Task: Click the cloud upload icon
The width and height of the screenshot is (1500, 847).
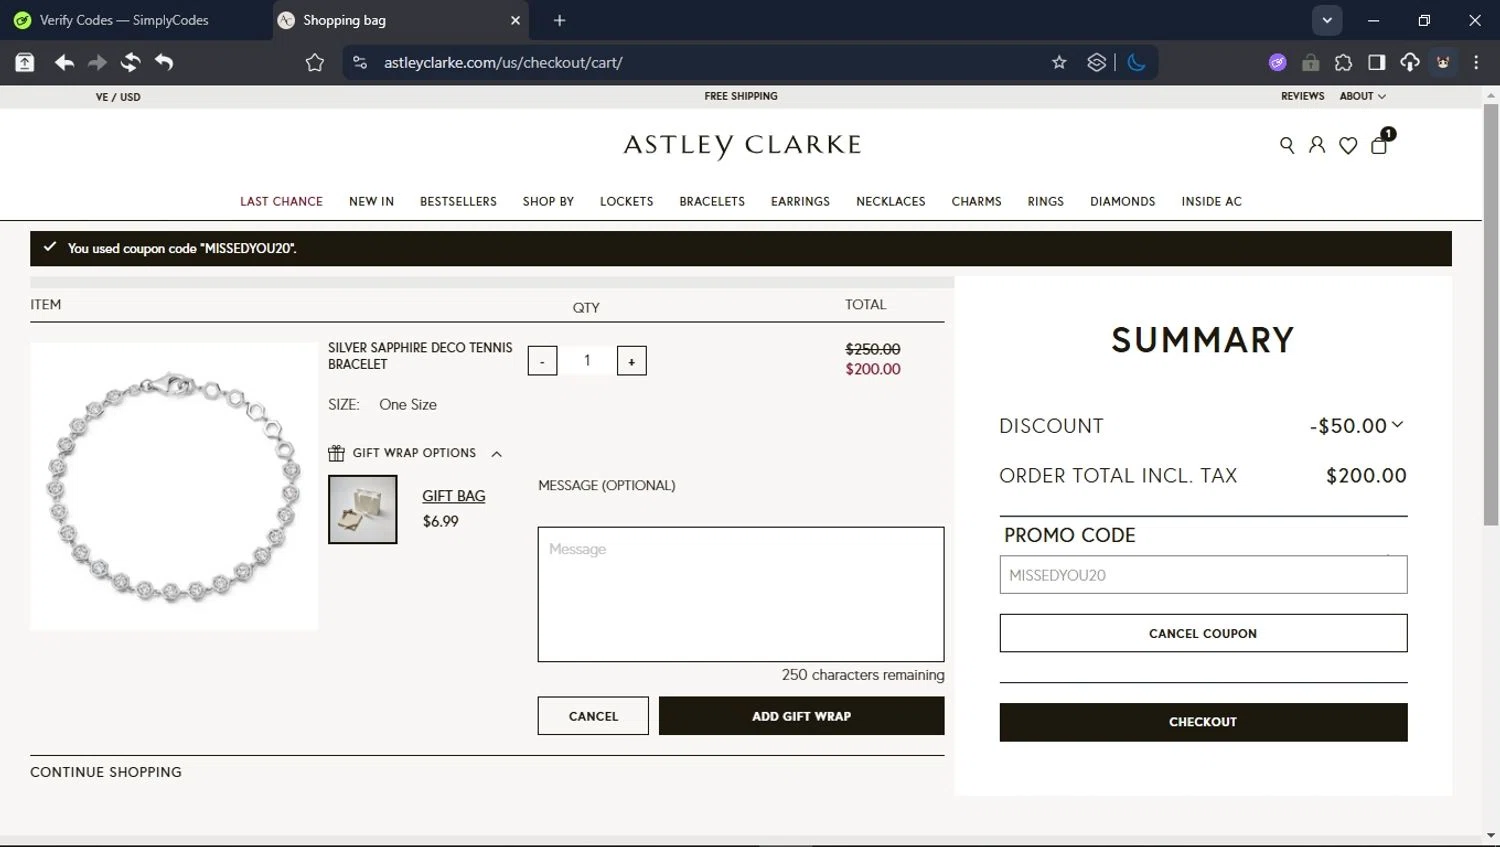Action: pos(1409,62)
